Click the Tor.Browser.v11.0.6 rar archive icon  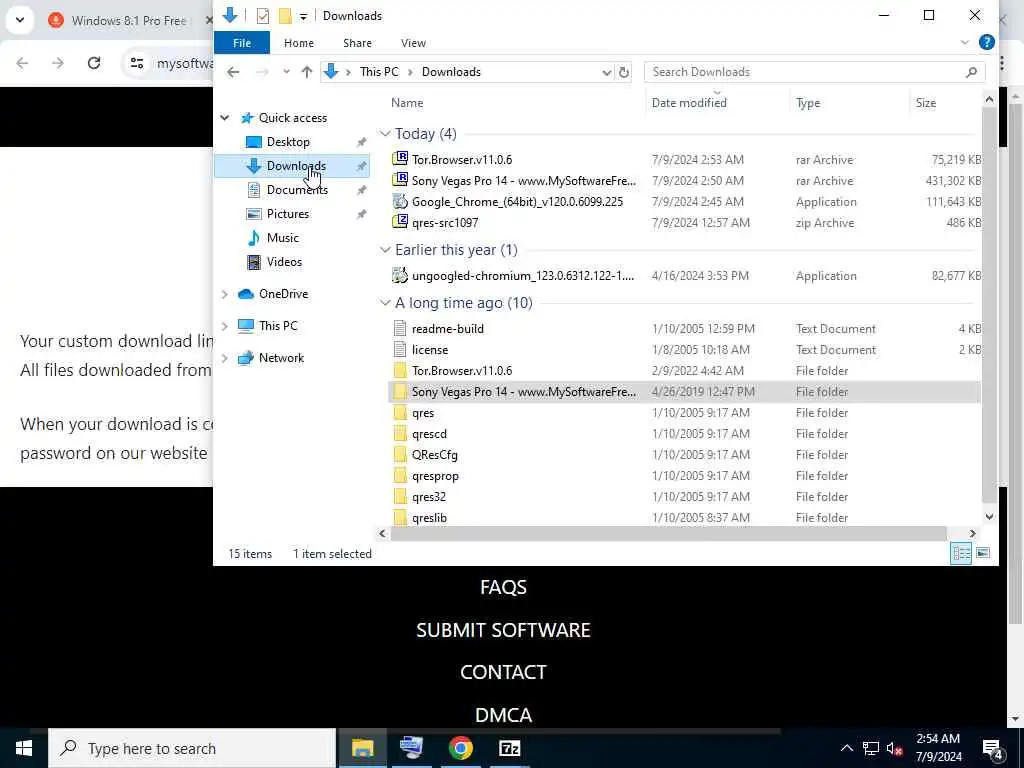[x=400, y=159]
